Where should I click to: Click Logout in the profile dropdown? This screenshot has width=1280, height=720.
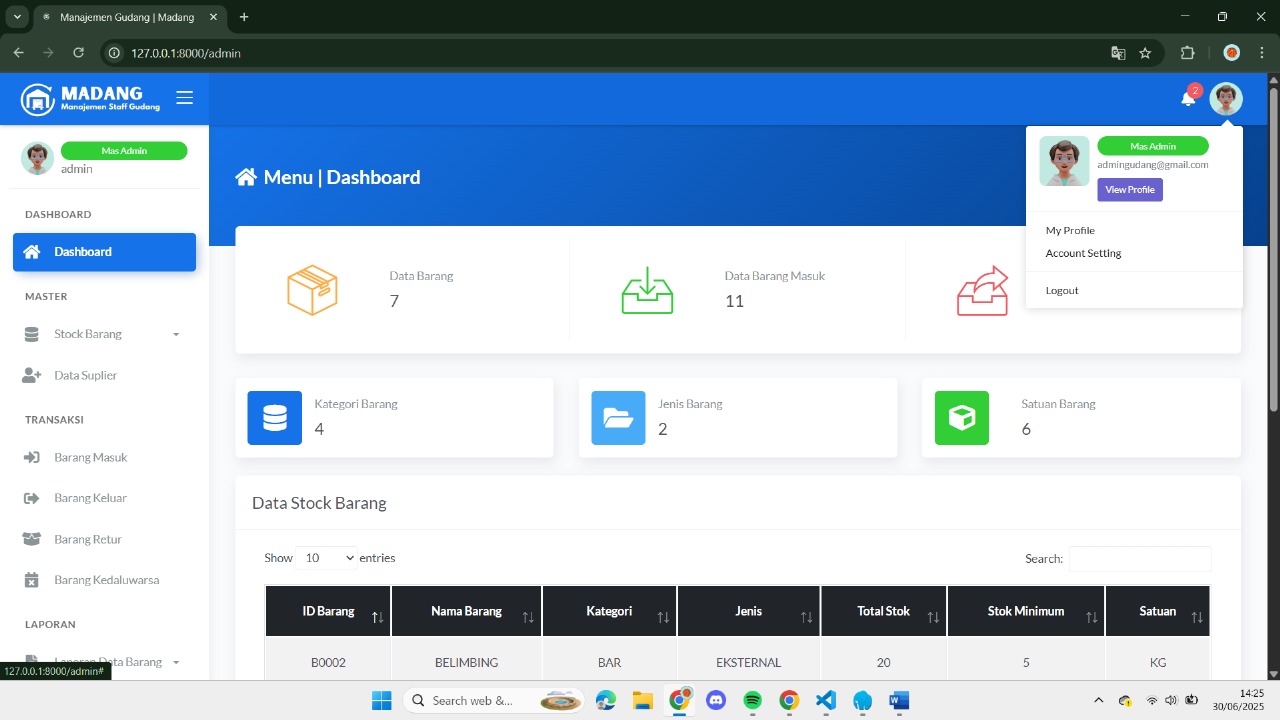pyautogui.click(x=1062, y=290)
